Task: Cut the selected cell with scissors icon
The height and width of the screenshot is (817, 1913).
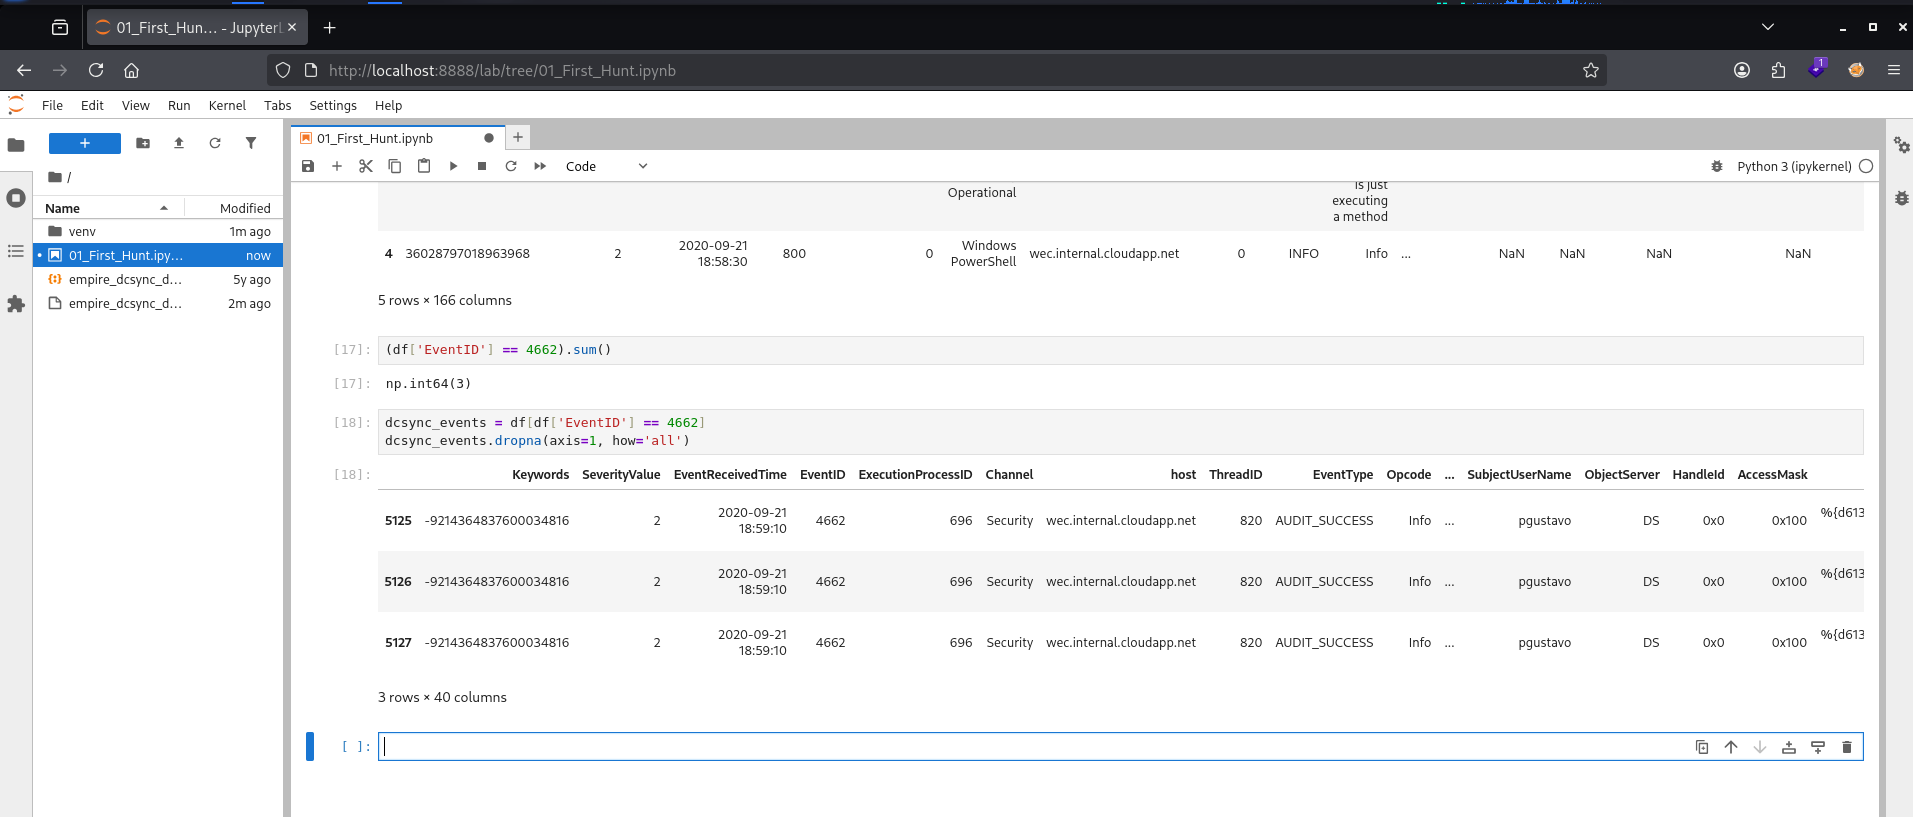Action: click(366, 166)
